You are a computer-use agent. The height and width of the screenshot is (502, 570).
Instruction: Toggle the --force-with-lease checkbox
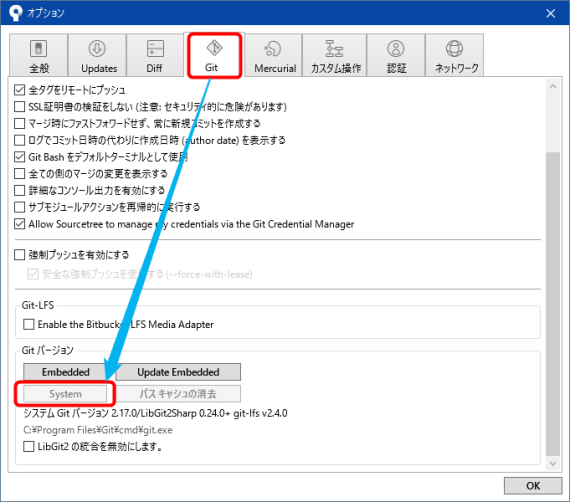click(x=33, y=274)
